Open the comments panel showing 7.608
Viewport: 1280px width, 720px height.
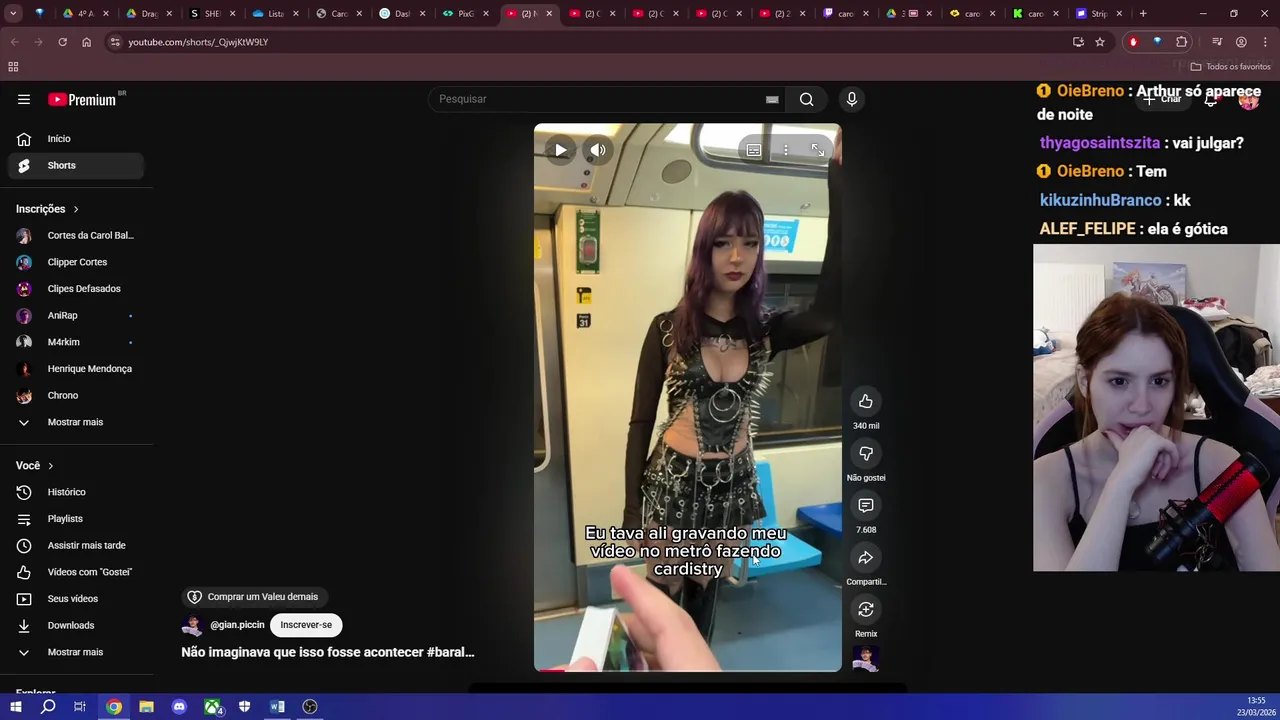coord(866,505)
